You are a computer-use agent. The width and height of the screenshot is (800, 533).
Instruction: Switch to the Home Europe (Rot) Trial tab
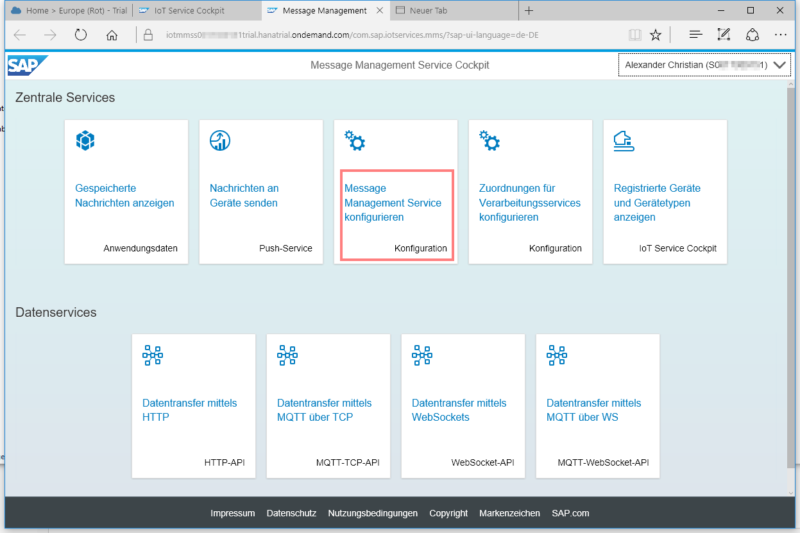[69, 10]
